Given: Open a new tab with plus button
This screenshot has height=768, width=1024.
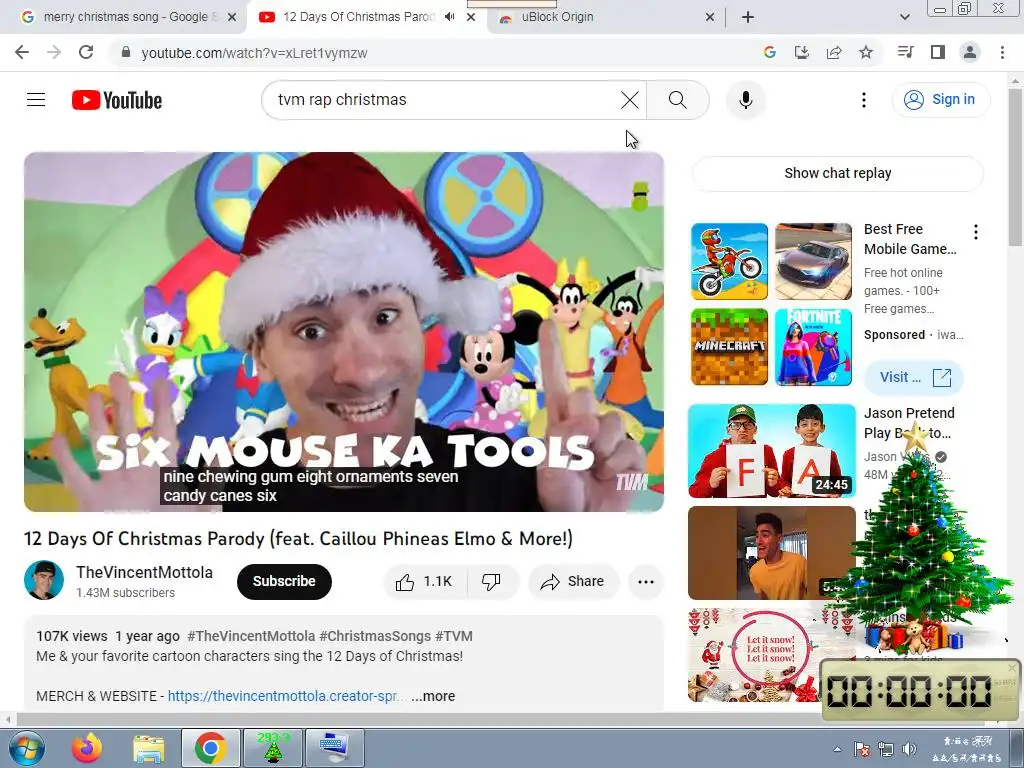Looking at the screenshot, I should [x=748, y=17].
